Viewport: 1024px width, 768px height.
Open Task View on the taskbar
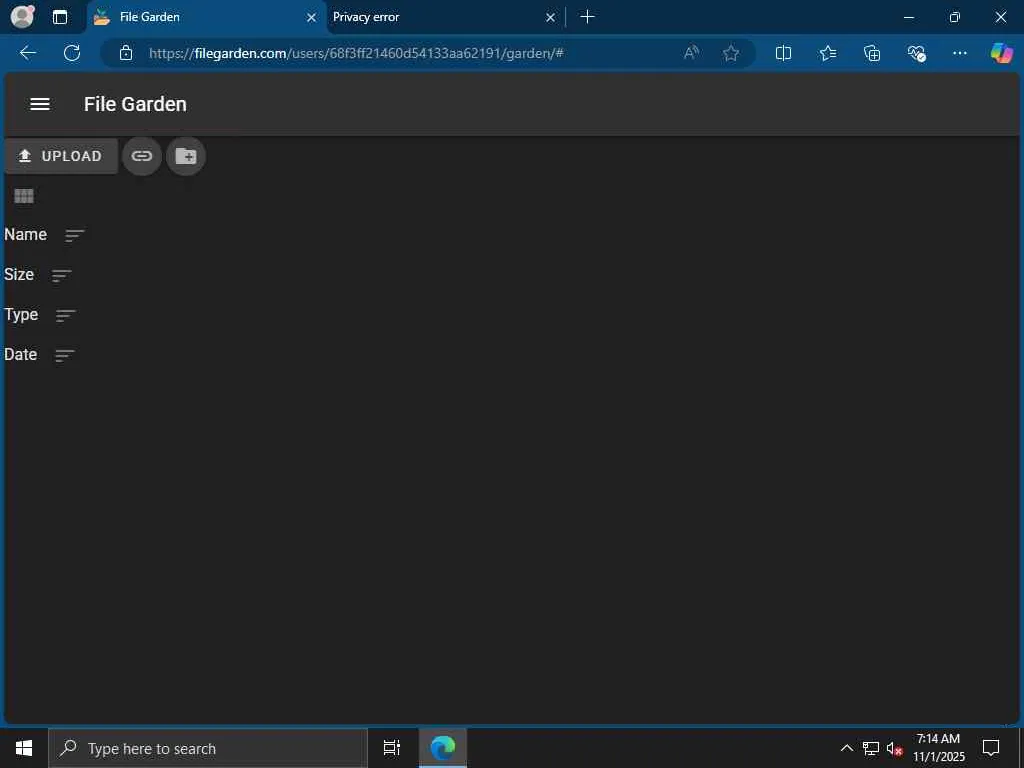392,748
